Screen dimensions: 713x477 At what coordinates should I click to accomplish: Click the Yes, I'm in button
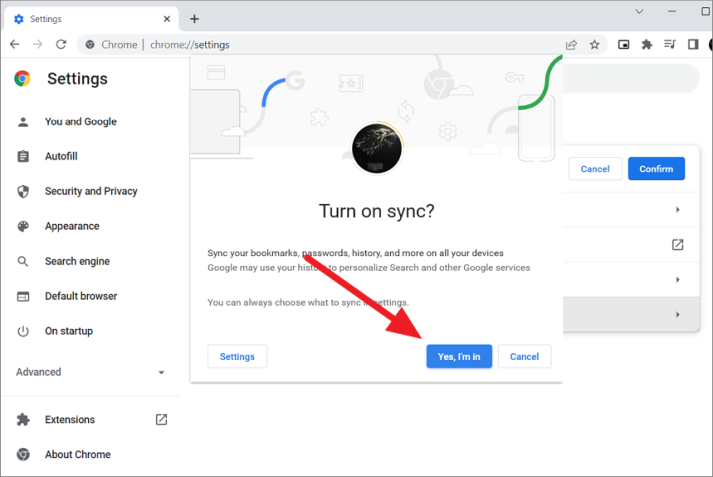coord(459,356)
